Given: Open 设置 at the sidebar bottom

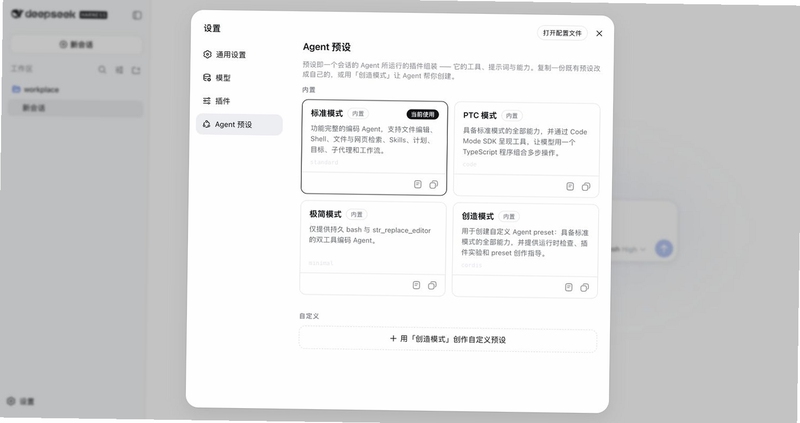Looking at the screenshot, I should click(x=21, y=401).
